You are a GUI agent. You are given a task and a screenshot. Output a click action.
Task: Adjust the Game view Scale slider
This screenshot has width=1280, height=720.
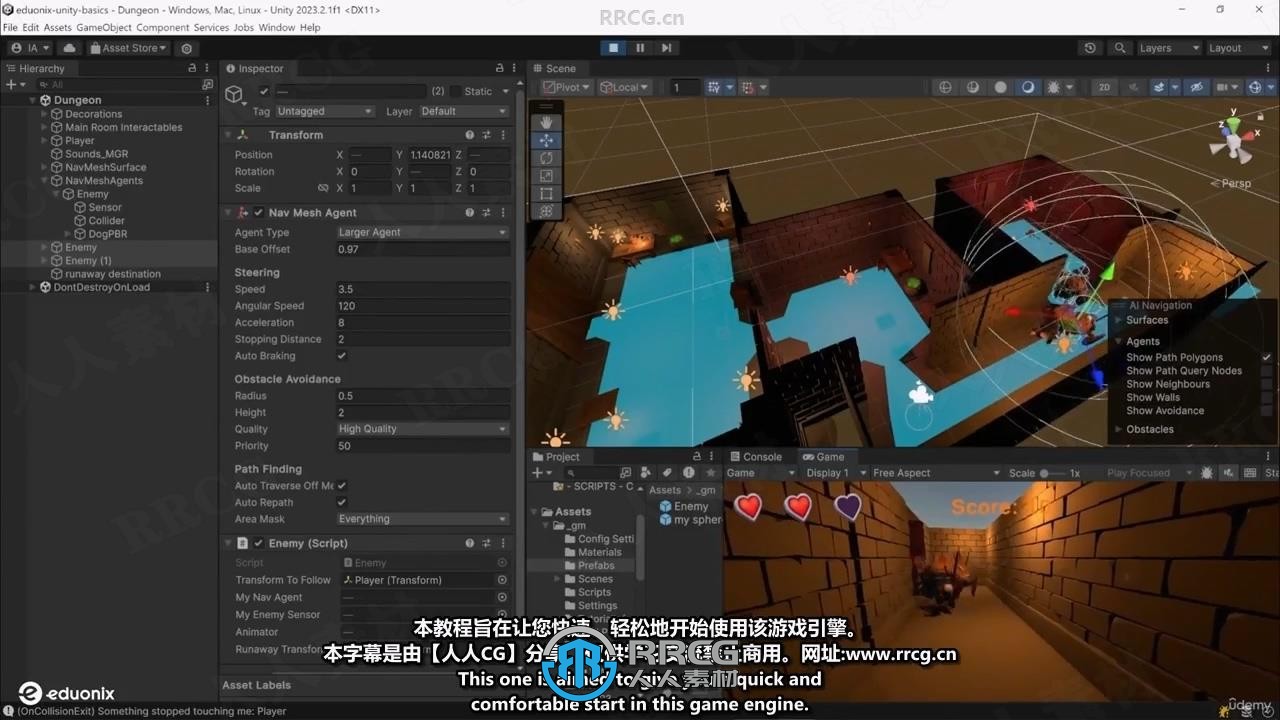pos(1052,473)
